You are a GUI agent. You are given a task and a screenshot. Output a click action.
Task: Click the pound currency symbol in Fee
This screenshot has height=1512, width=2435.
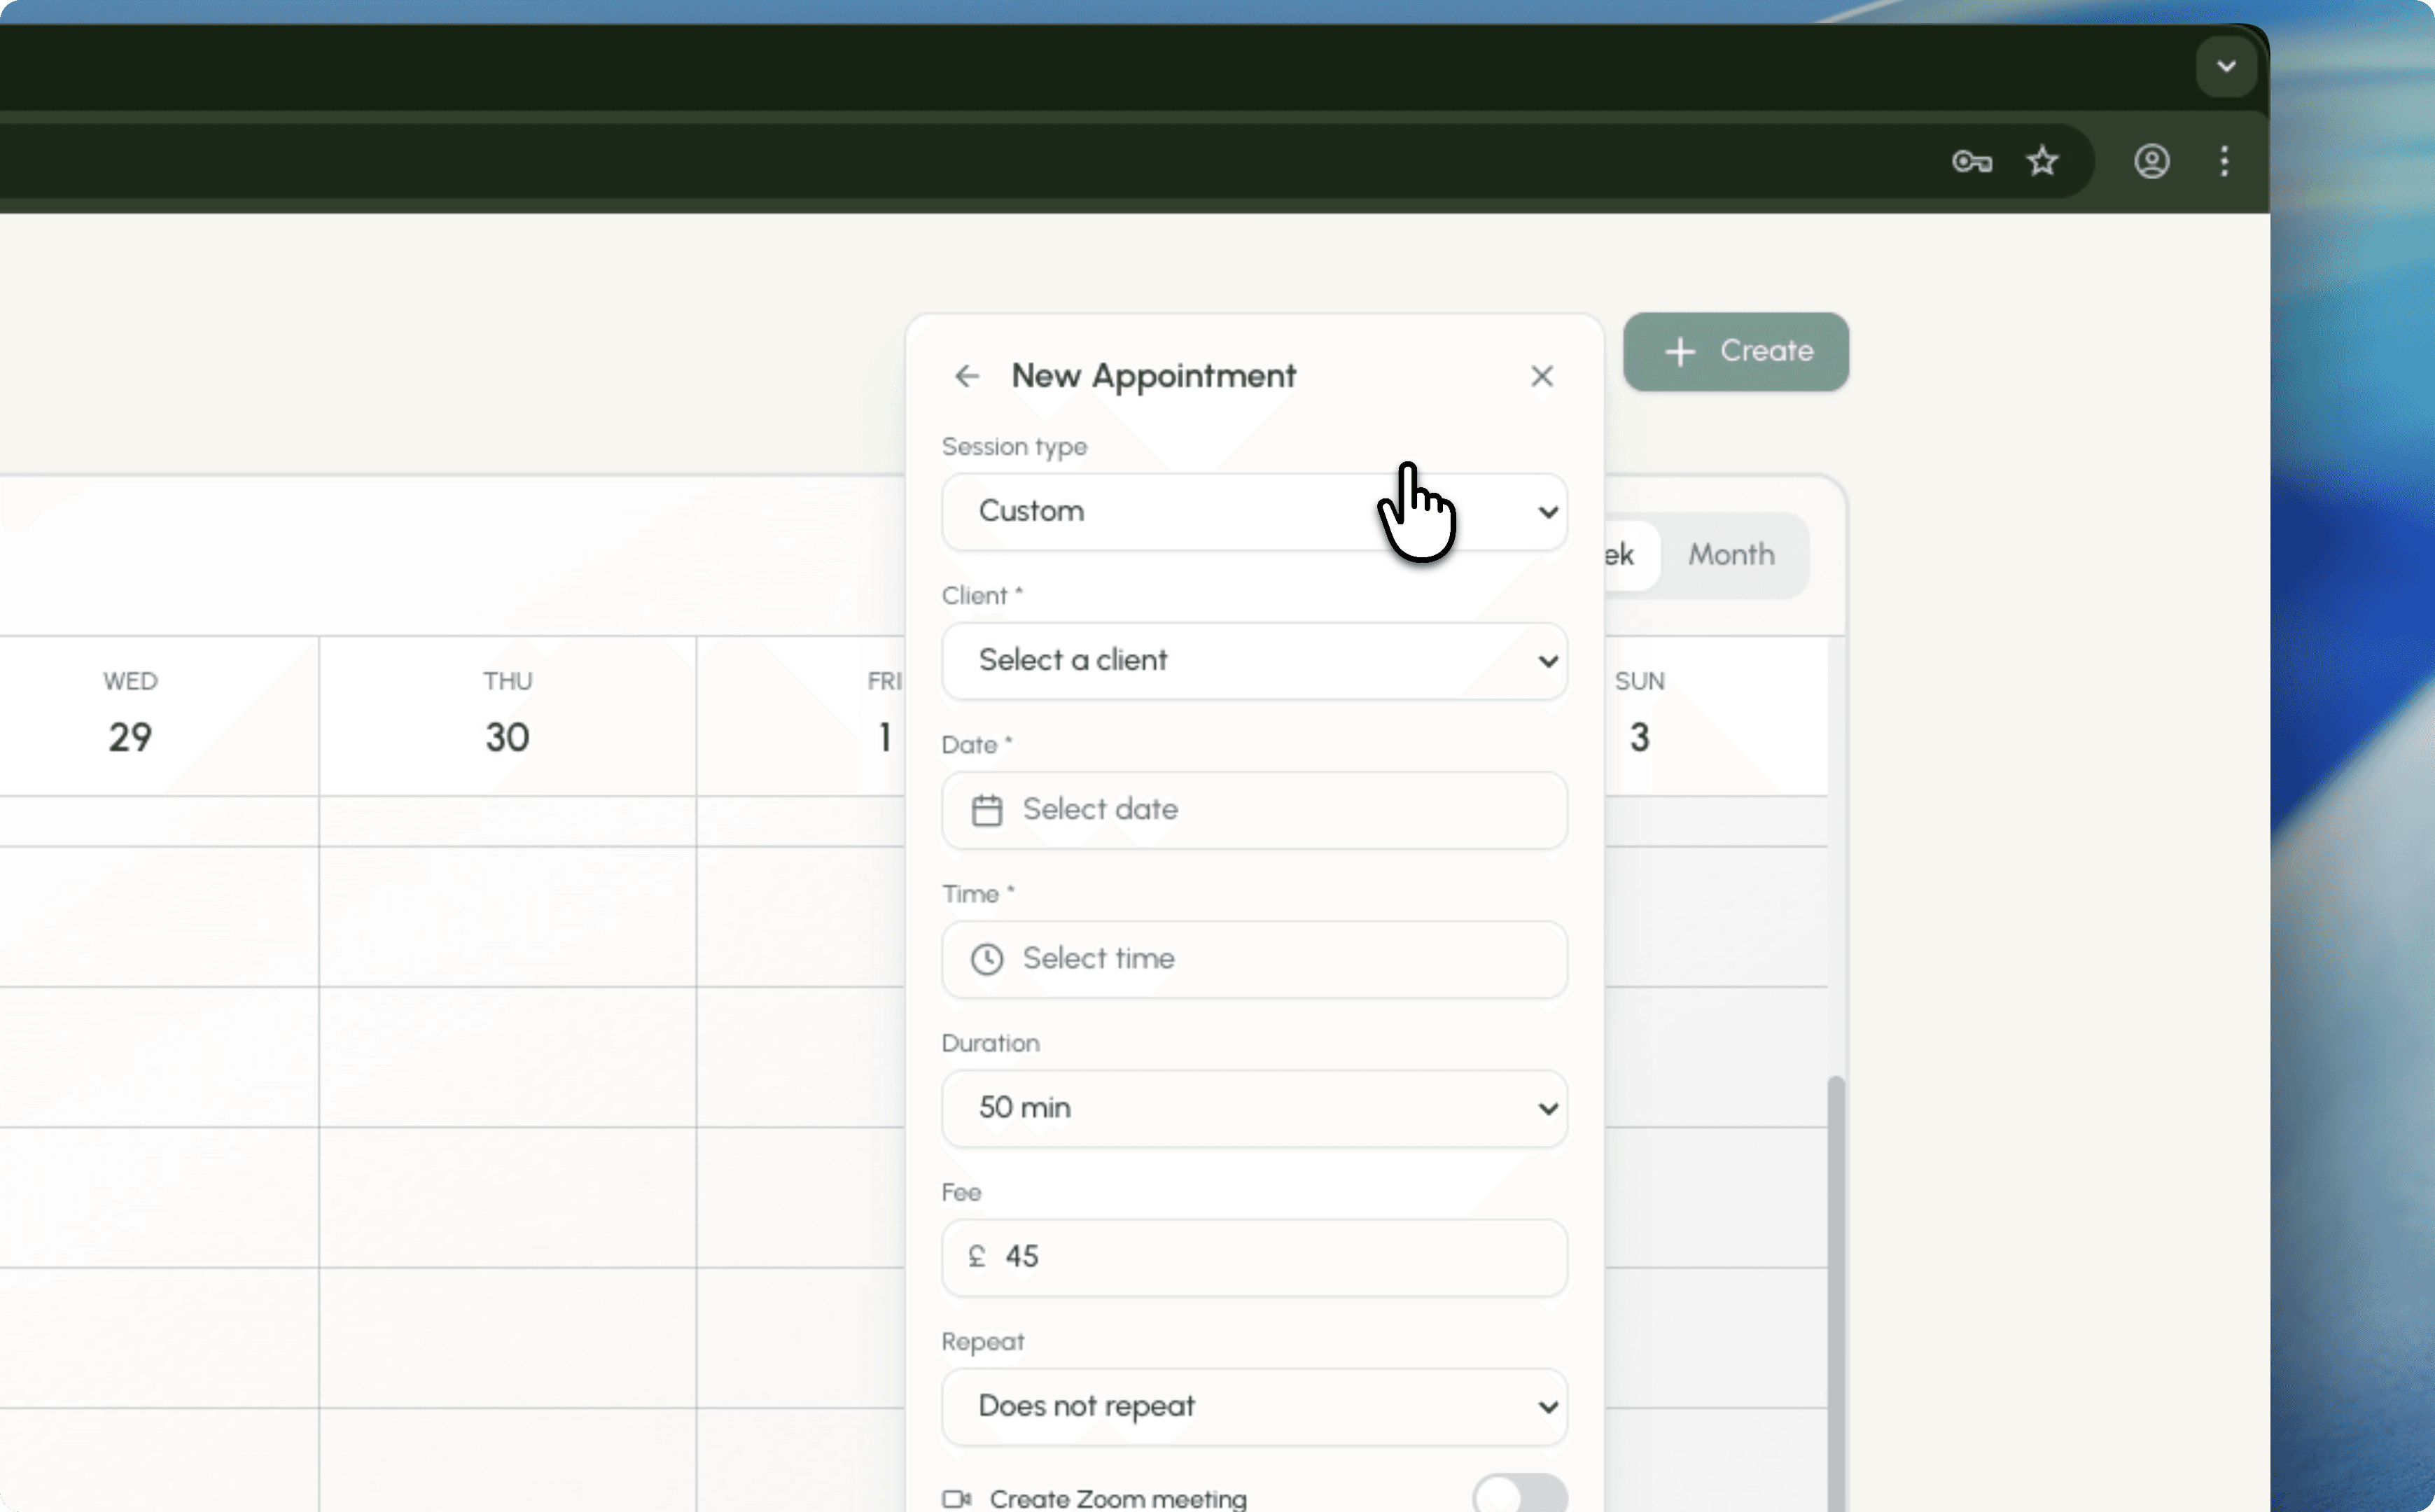976,1257
